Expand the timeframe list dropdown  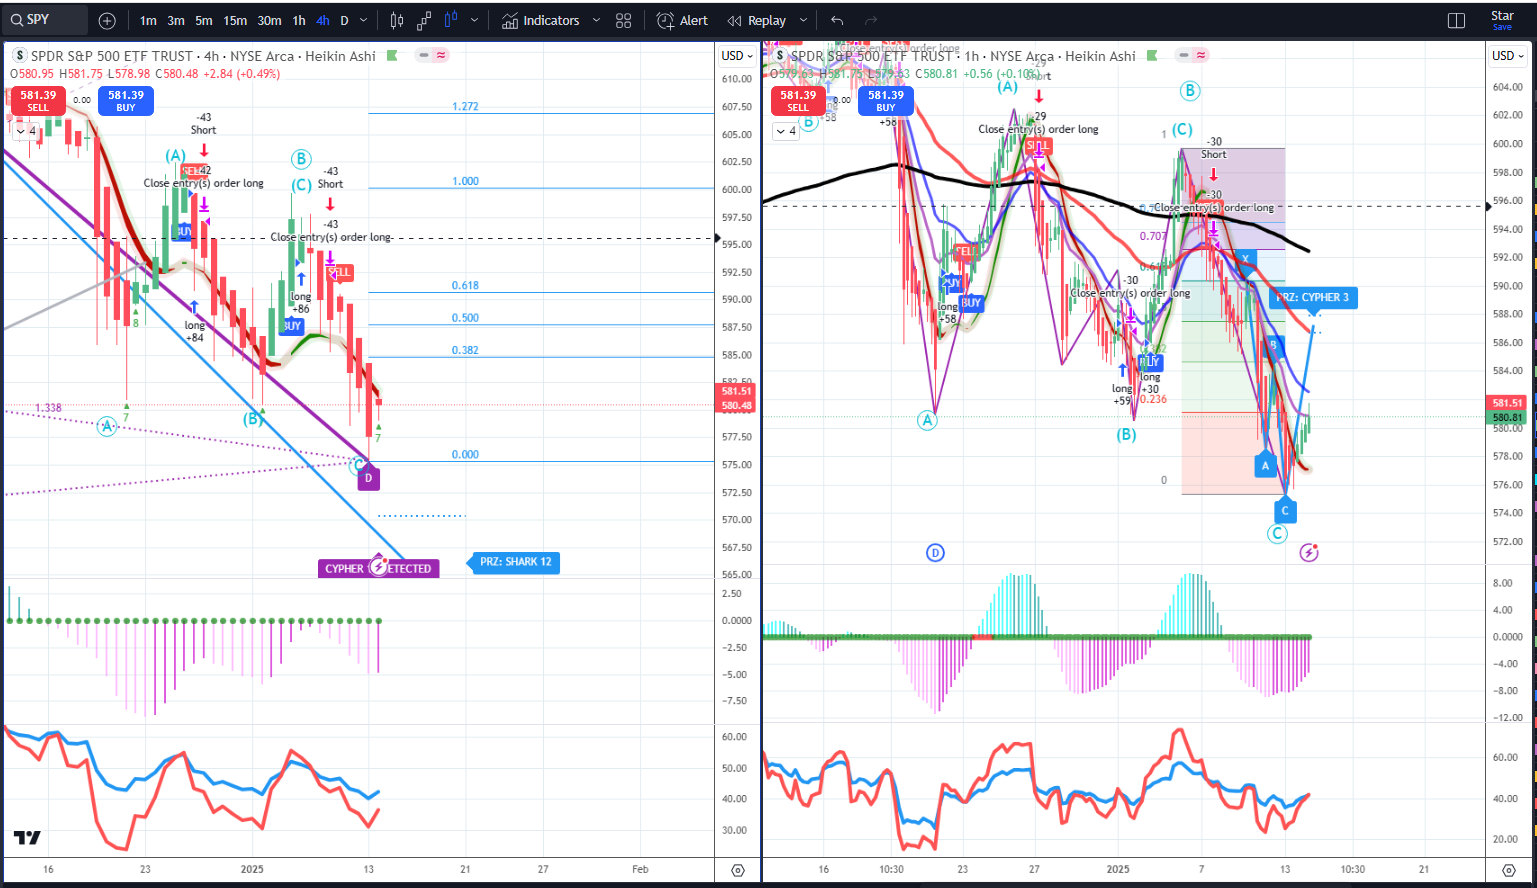364,21
